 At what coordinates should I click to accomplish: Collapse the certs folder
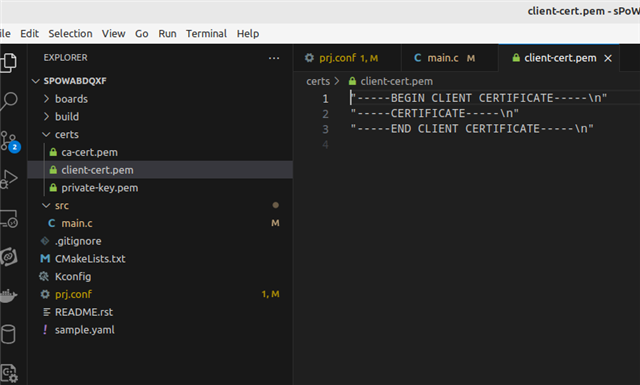tap(46, 134)
